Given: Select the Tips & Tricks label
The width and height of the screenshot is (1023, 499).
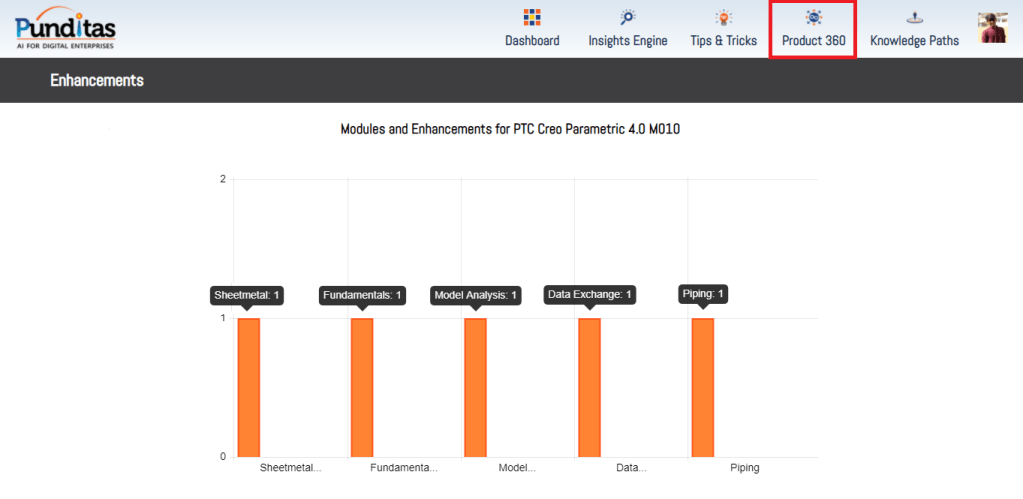Looking at the screenshot, I should tap(723, 41).
